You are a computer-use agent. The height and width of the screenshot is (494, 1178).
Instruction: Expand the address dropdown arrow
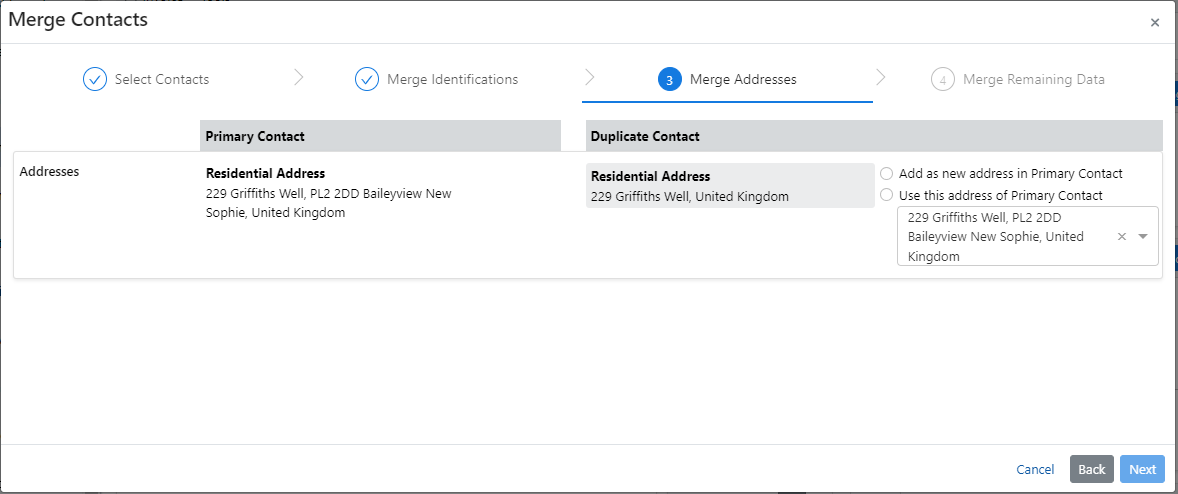(1143, 237)
